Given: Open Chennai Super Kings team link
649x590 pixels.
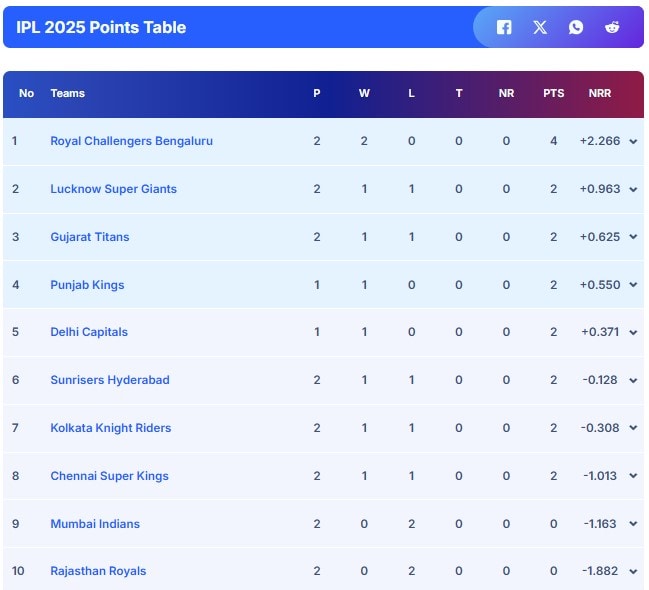Looking at the screenshot, I should point(109,476).
